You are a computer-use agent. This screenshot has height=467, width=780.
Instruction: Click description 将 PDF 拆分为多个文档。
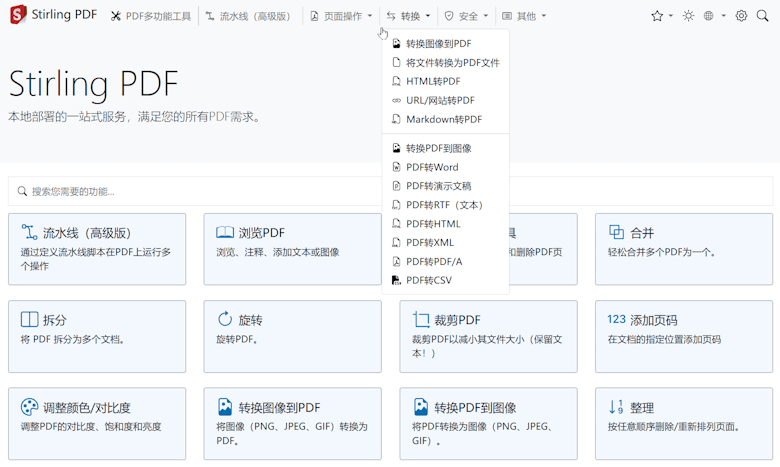point(73,340)
